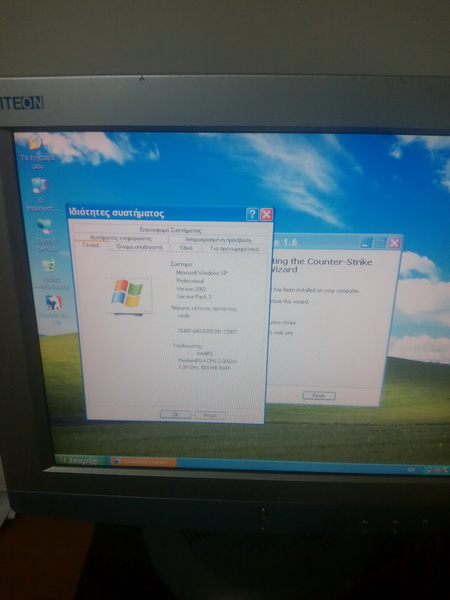Click OK in the System Properties dialog

point(175,414)
